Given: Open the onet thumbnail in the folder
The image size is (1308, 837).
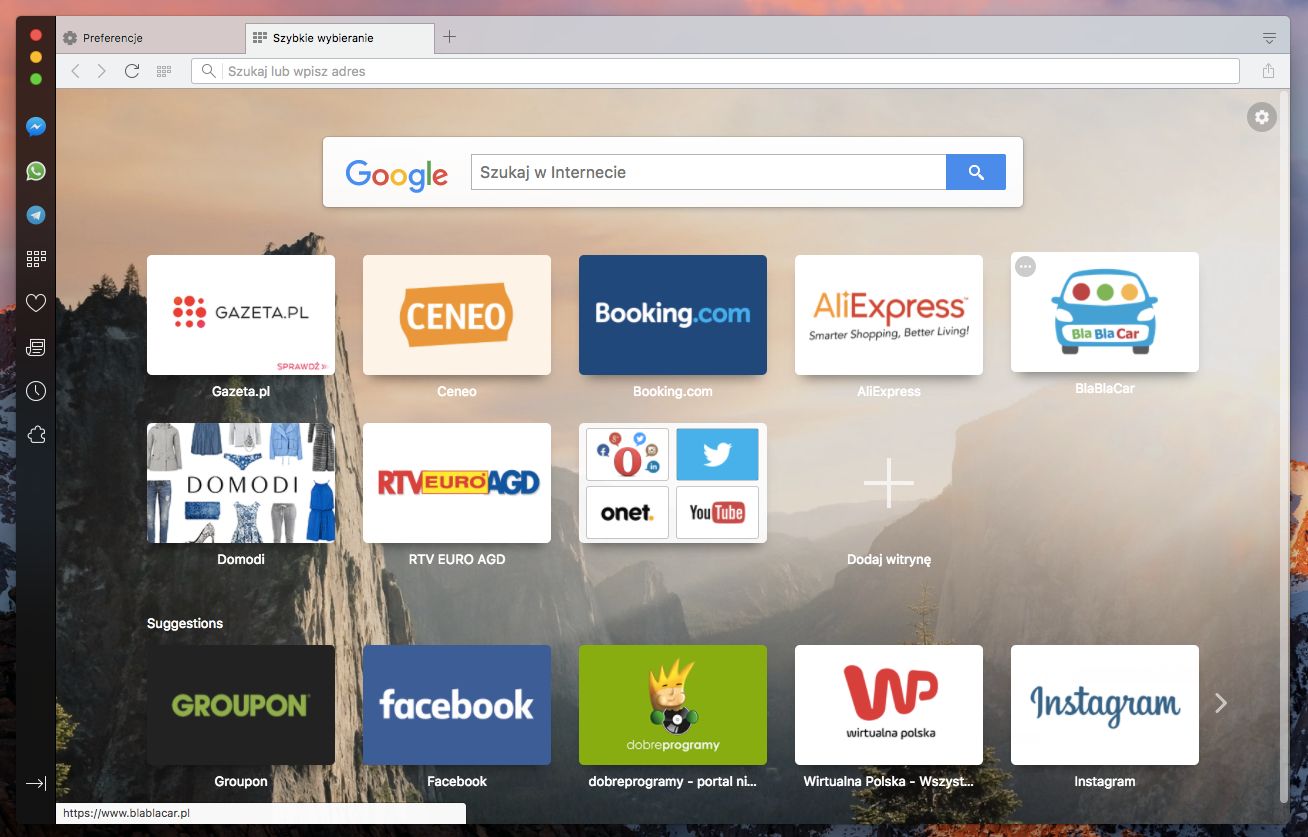Looking at the screenshot, I should coord(627,512).
